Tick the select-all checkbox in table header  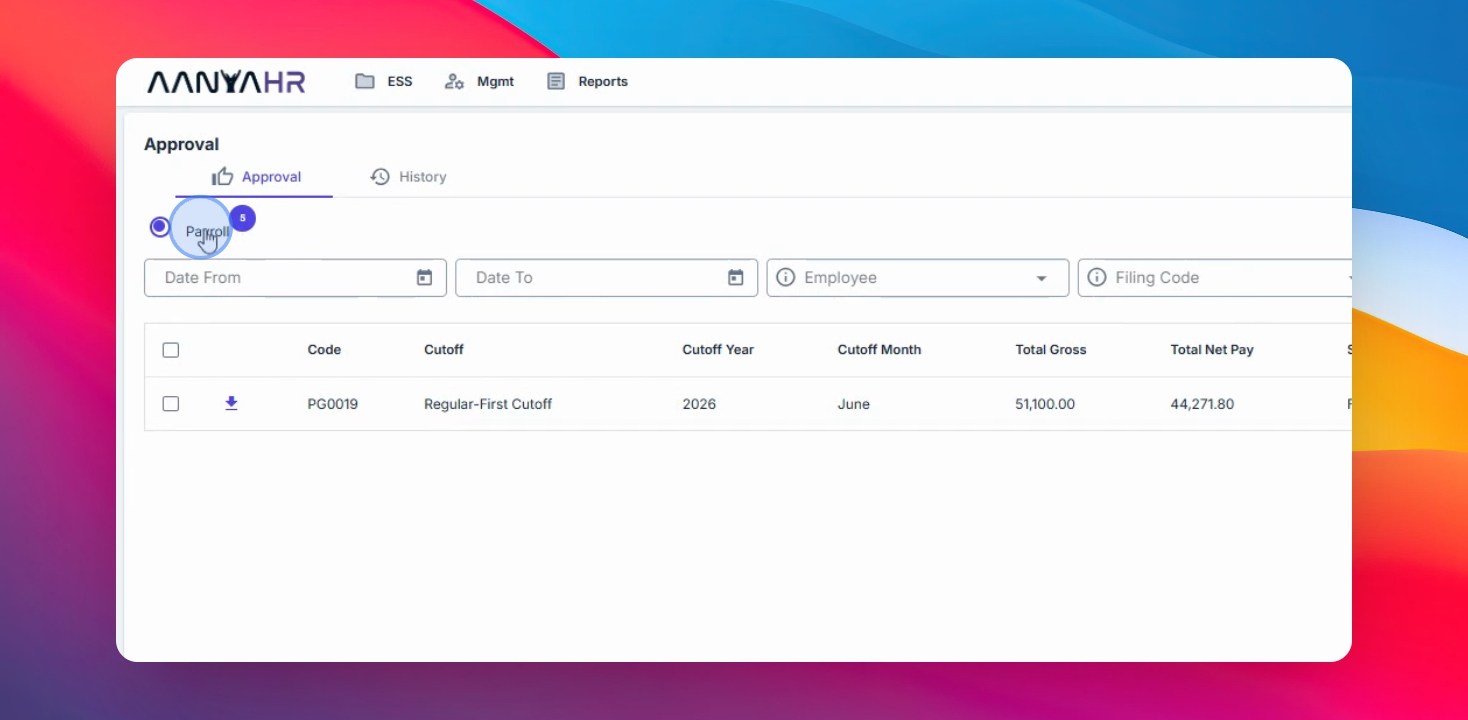pyautogui.click(x=171, y=350)
